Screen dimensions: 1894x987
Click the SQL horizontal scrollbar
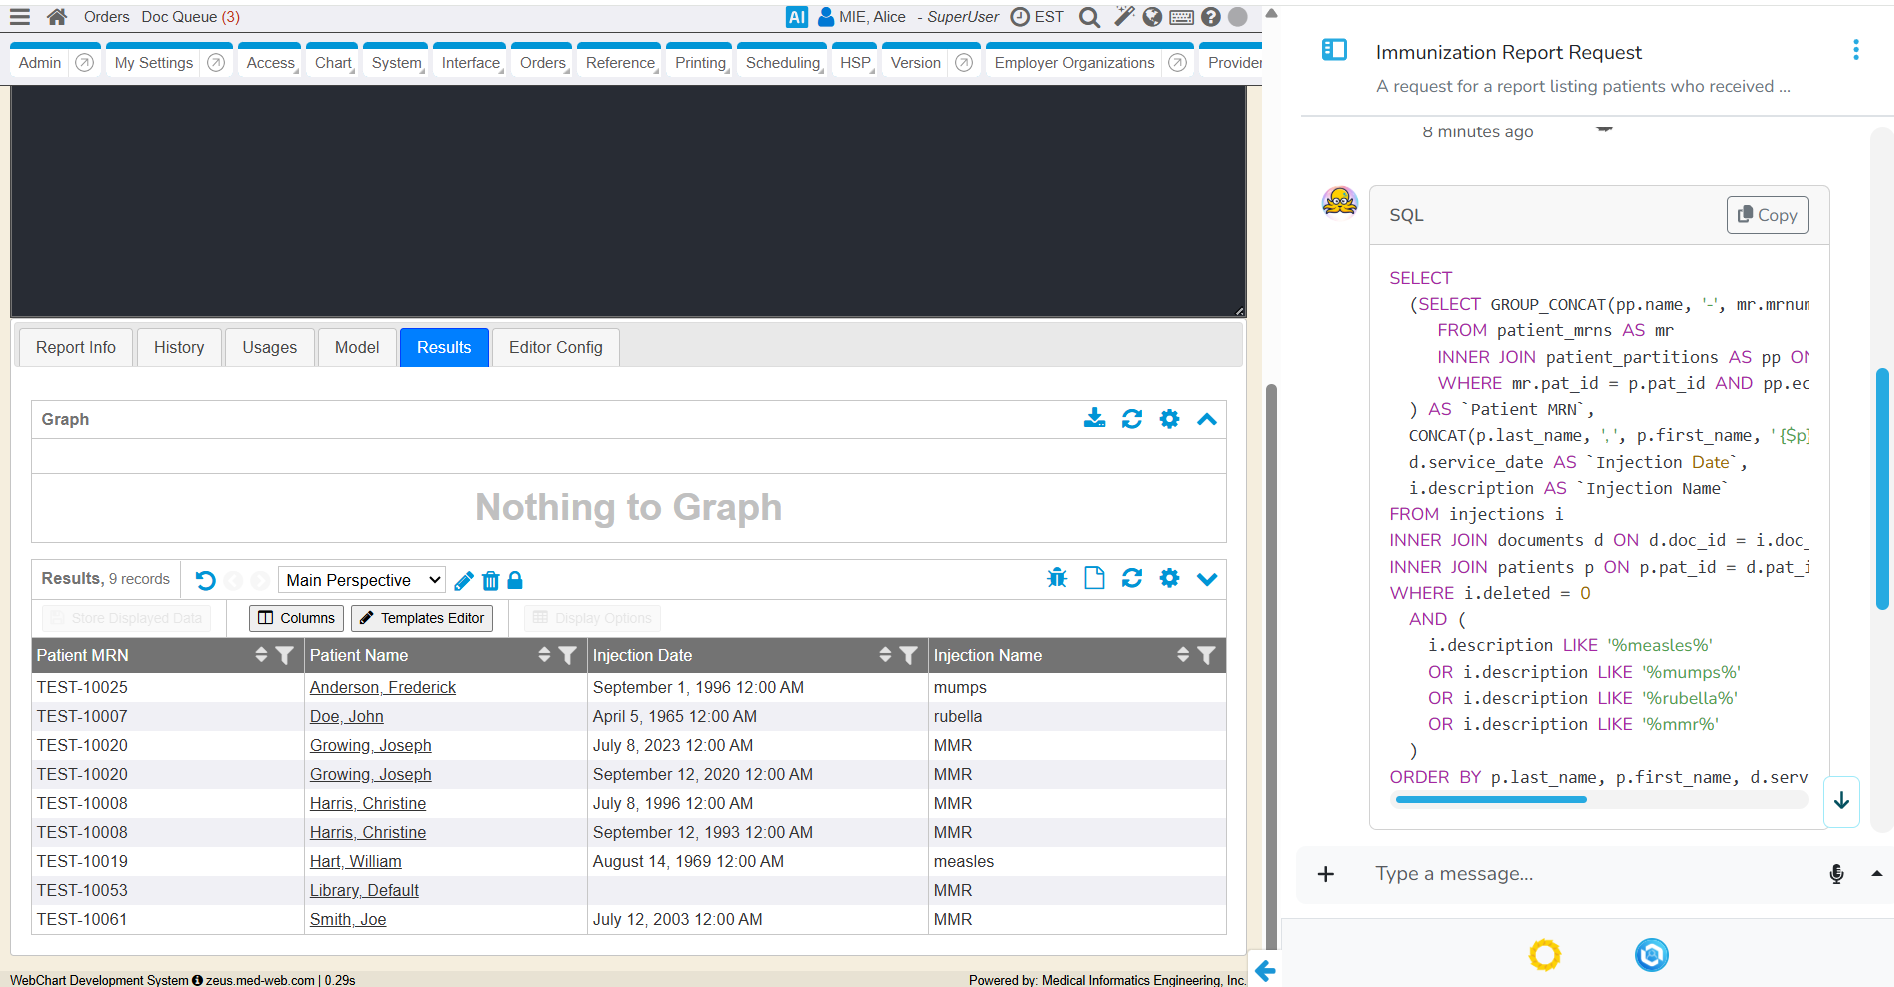(1490, 799)
